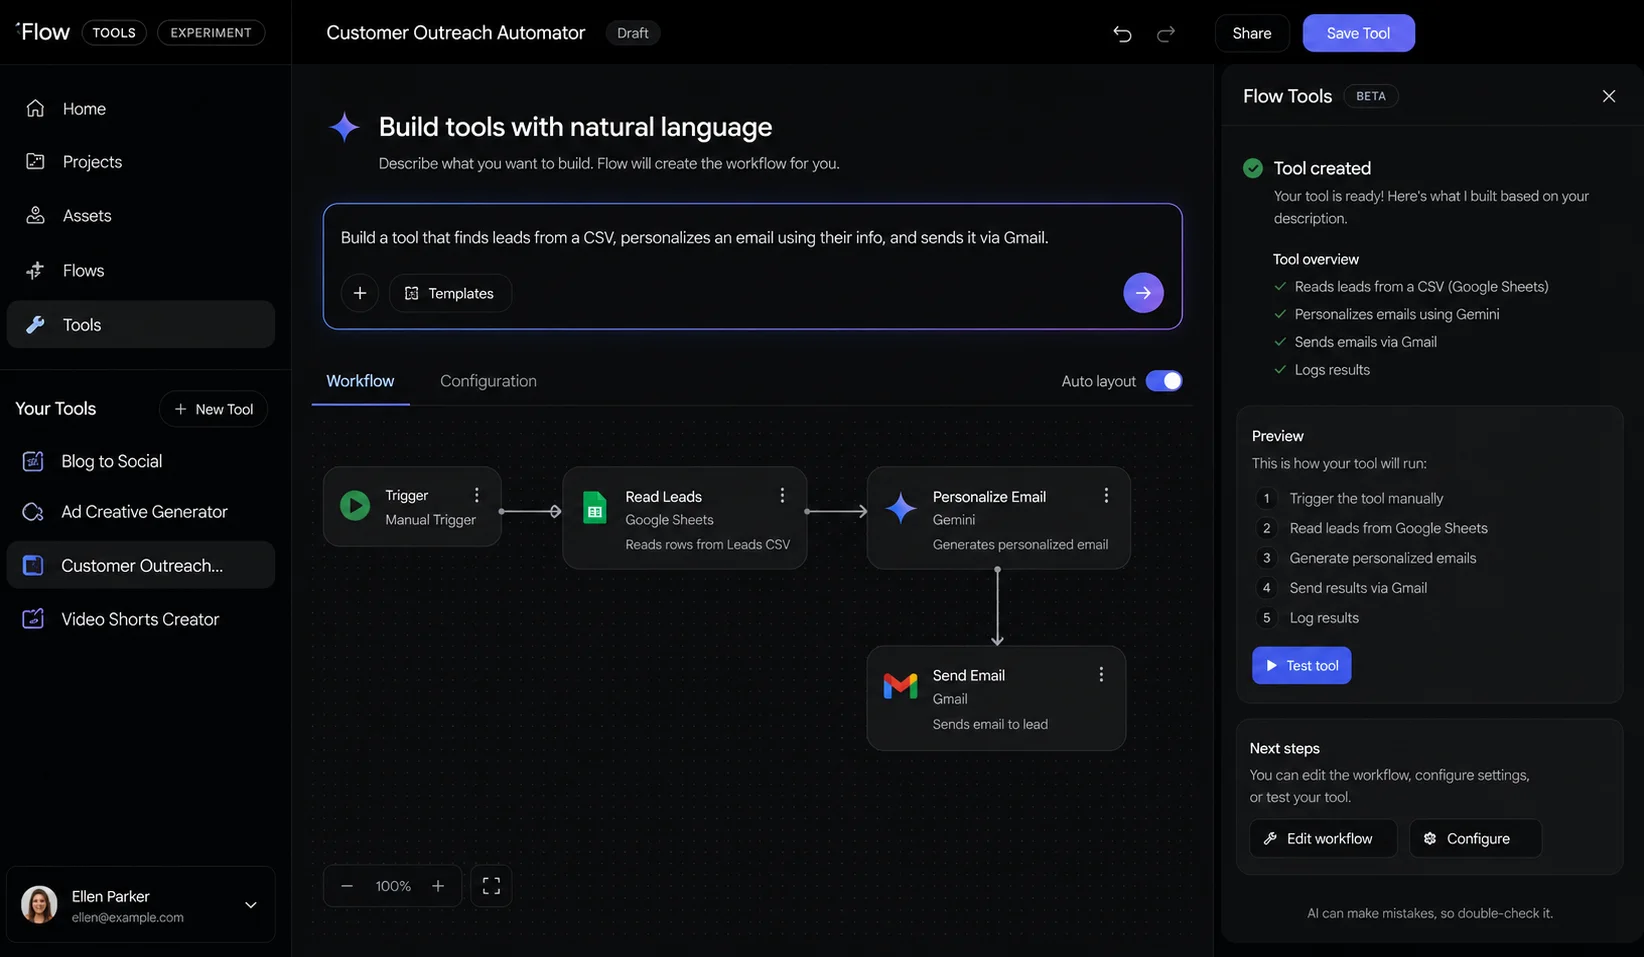Image resolution: width=1644 pixels, height=957 pixels.
Task: Click step 'Generate personalized emails'
Action: [1382, 558]
